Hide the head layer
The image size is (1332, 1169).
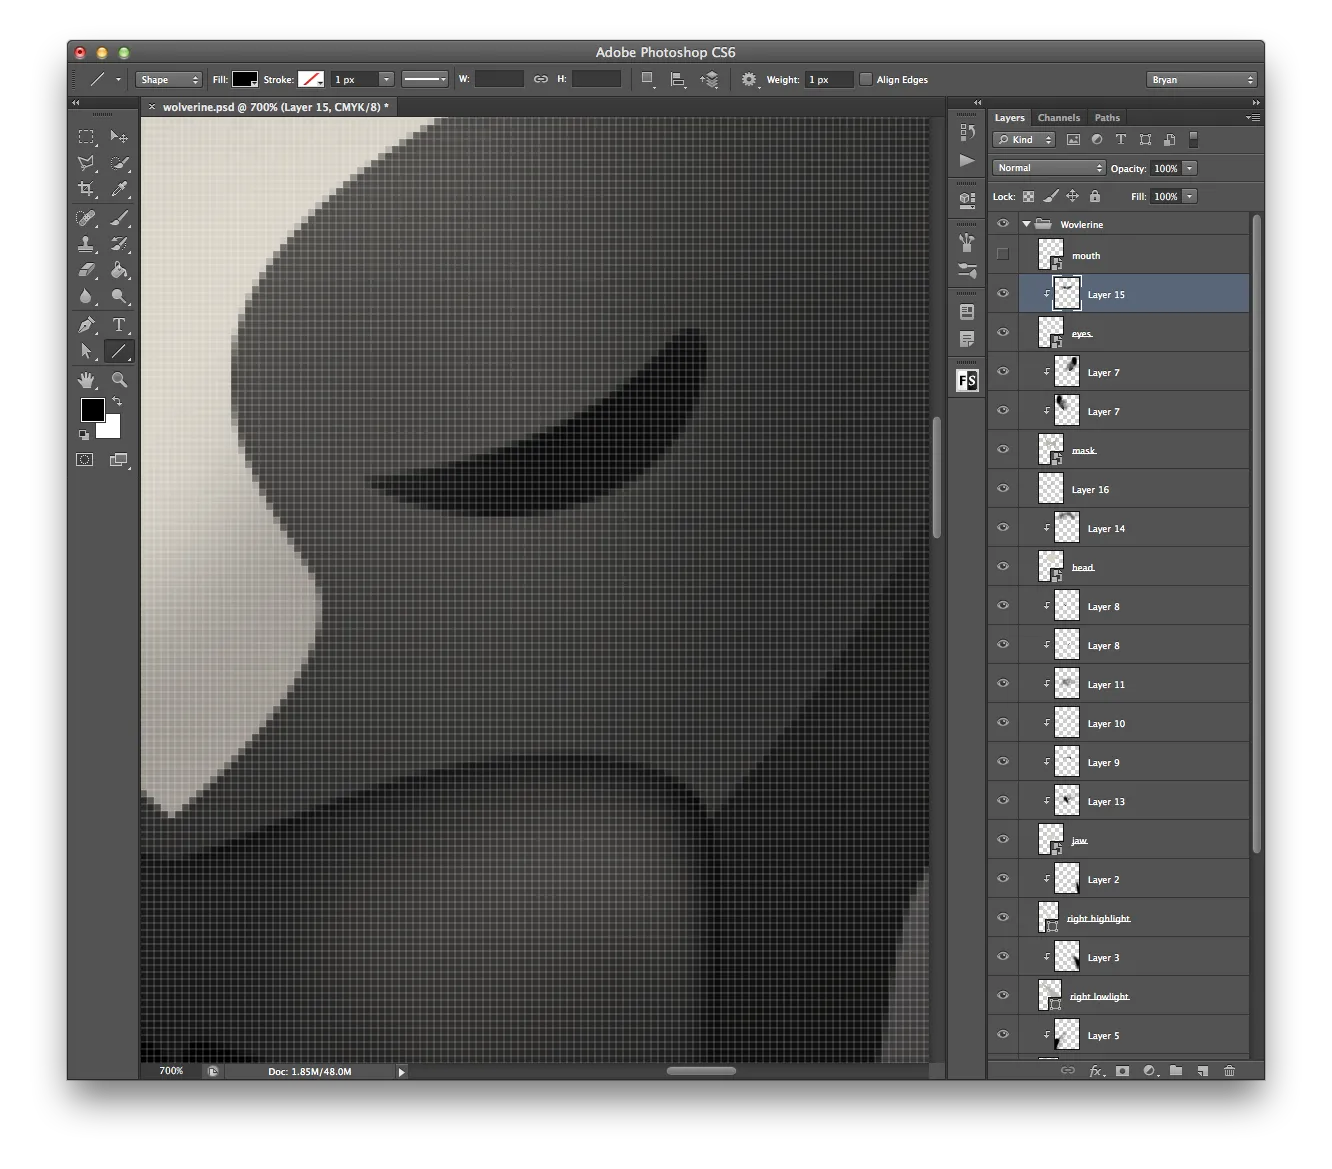pos(1003,567)
